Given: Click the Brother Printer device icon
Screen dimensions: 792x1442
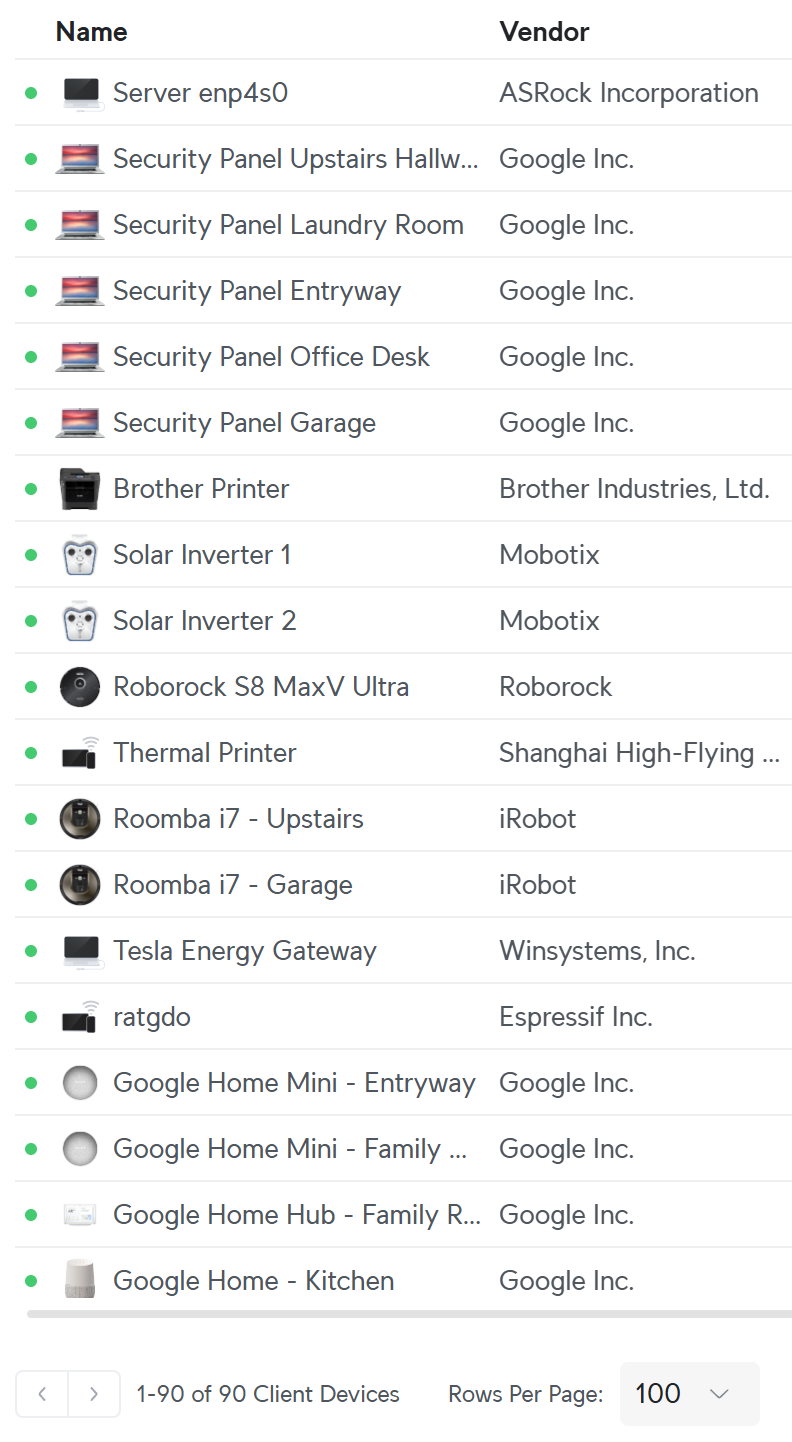Looking at the screenshot, I should (x=80, y=489).
